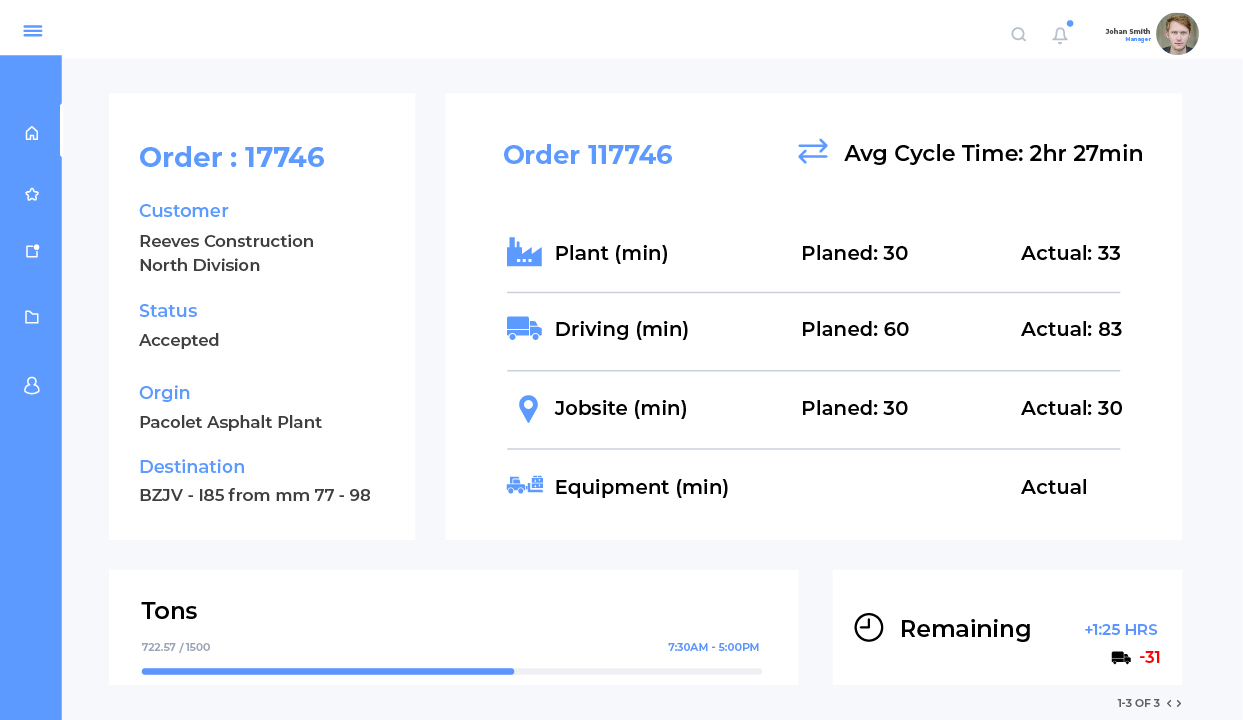Viewport: 1243px width, 720px height.
Task: Click the new order document icon in sidebar
Action: [32, 251]
